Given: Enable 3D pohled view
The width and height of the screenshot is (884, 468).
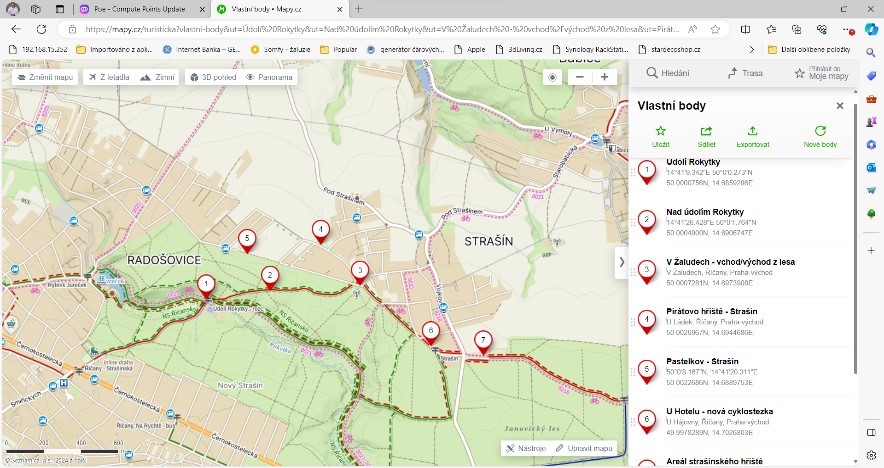Looking at the screenshot, I should 213,77.
